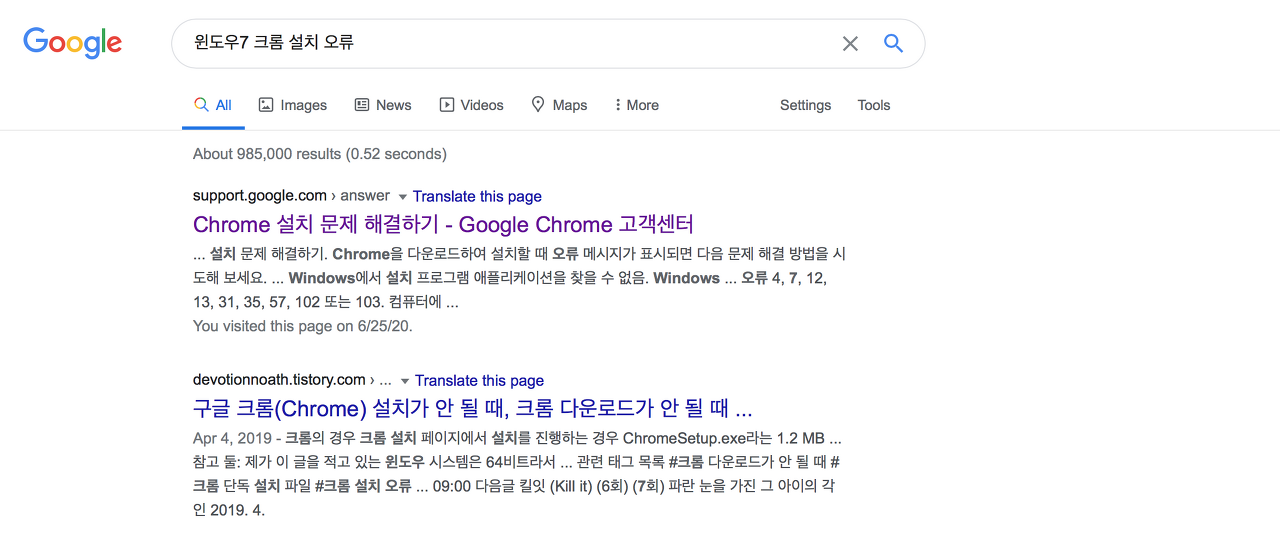This screenshot has height=546, width=1280.
Task: Go to the Videos tab
Action: [x=471, y=105]
